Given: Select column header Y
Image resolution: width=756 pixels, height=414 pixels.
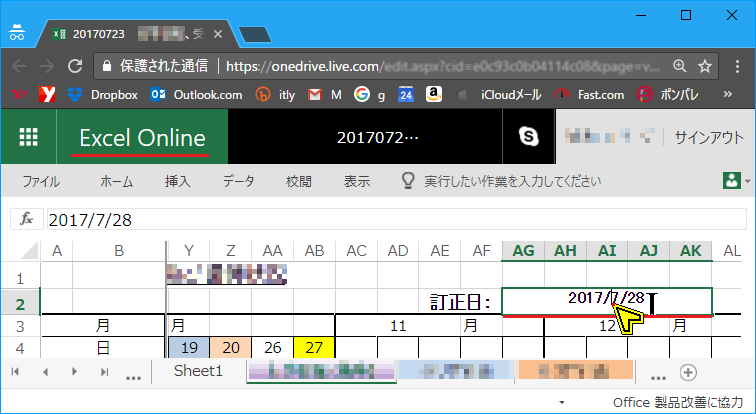Looking at the screenshot, I should coord(189,251).
